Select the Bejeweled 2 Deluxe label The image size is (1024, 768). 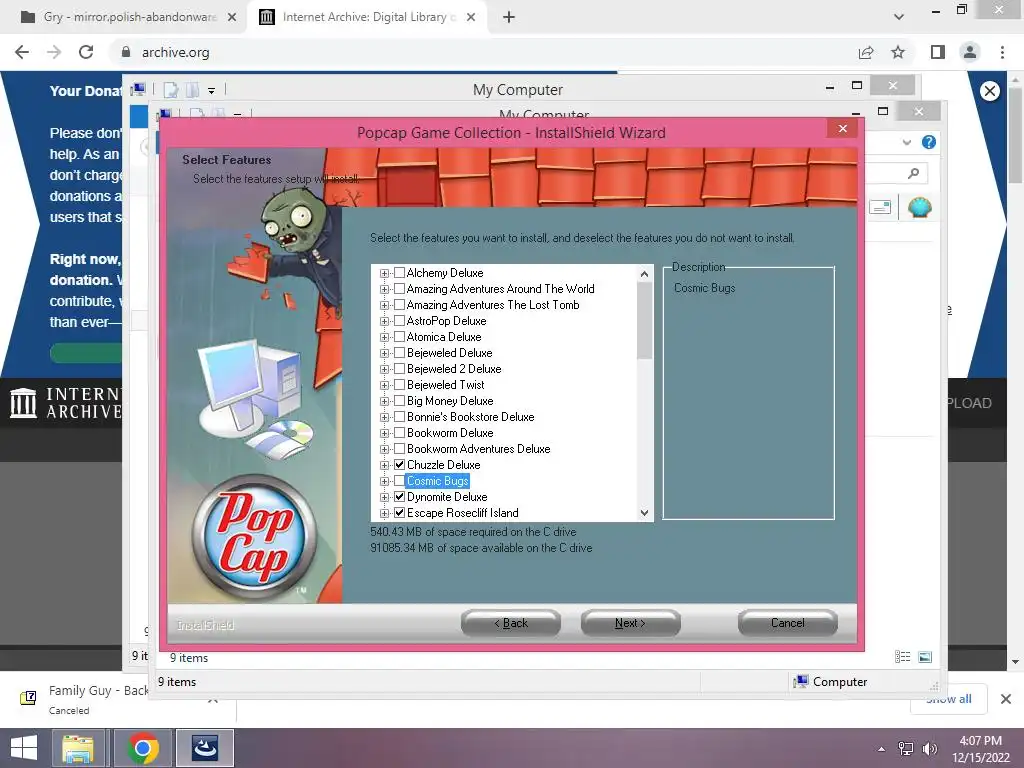pos(454,369)
